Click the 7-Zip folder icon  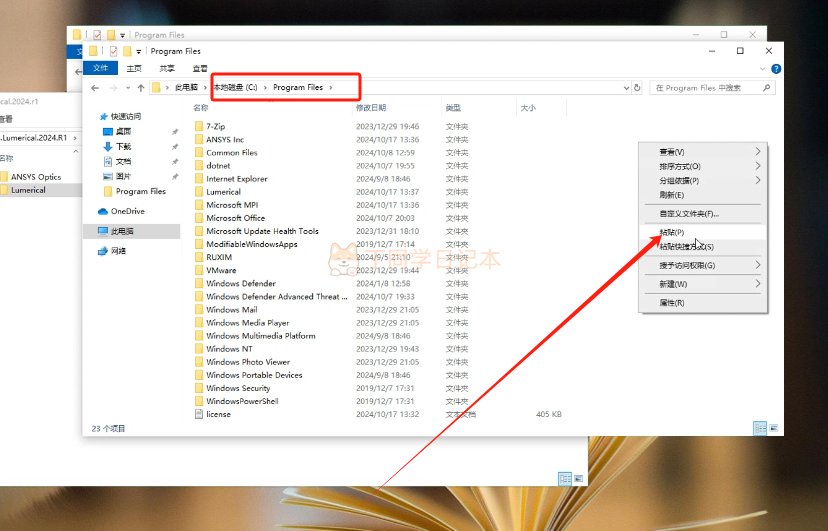(199, 127)
